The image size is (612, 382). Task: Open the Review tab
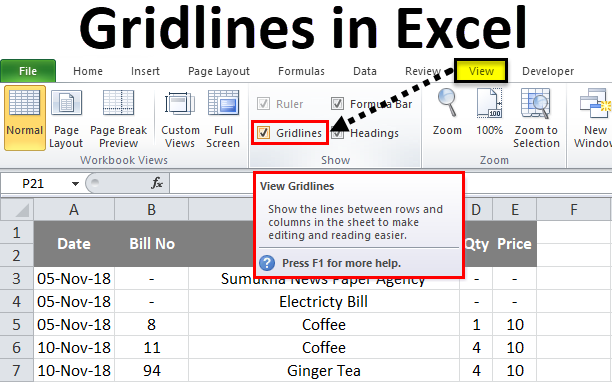[x=423, y=71]
